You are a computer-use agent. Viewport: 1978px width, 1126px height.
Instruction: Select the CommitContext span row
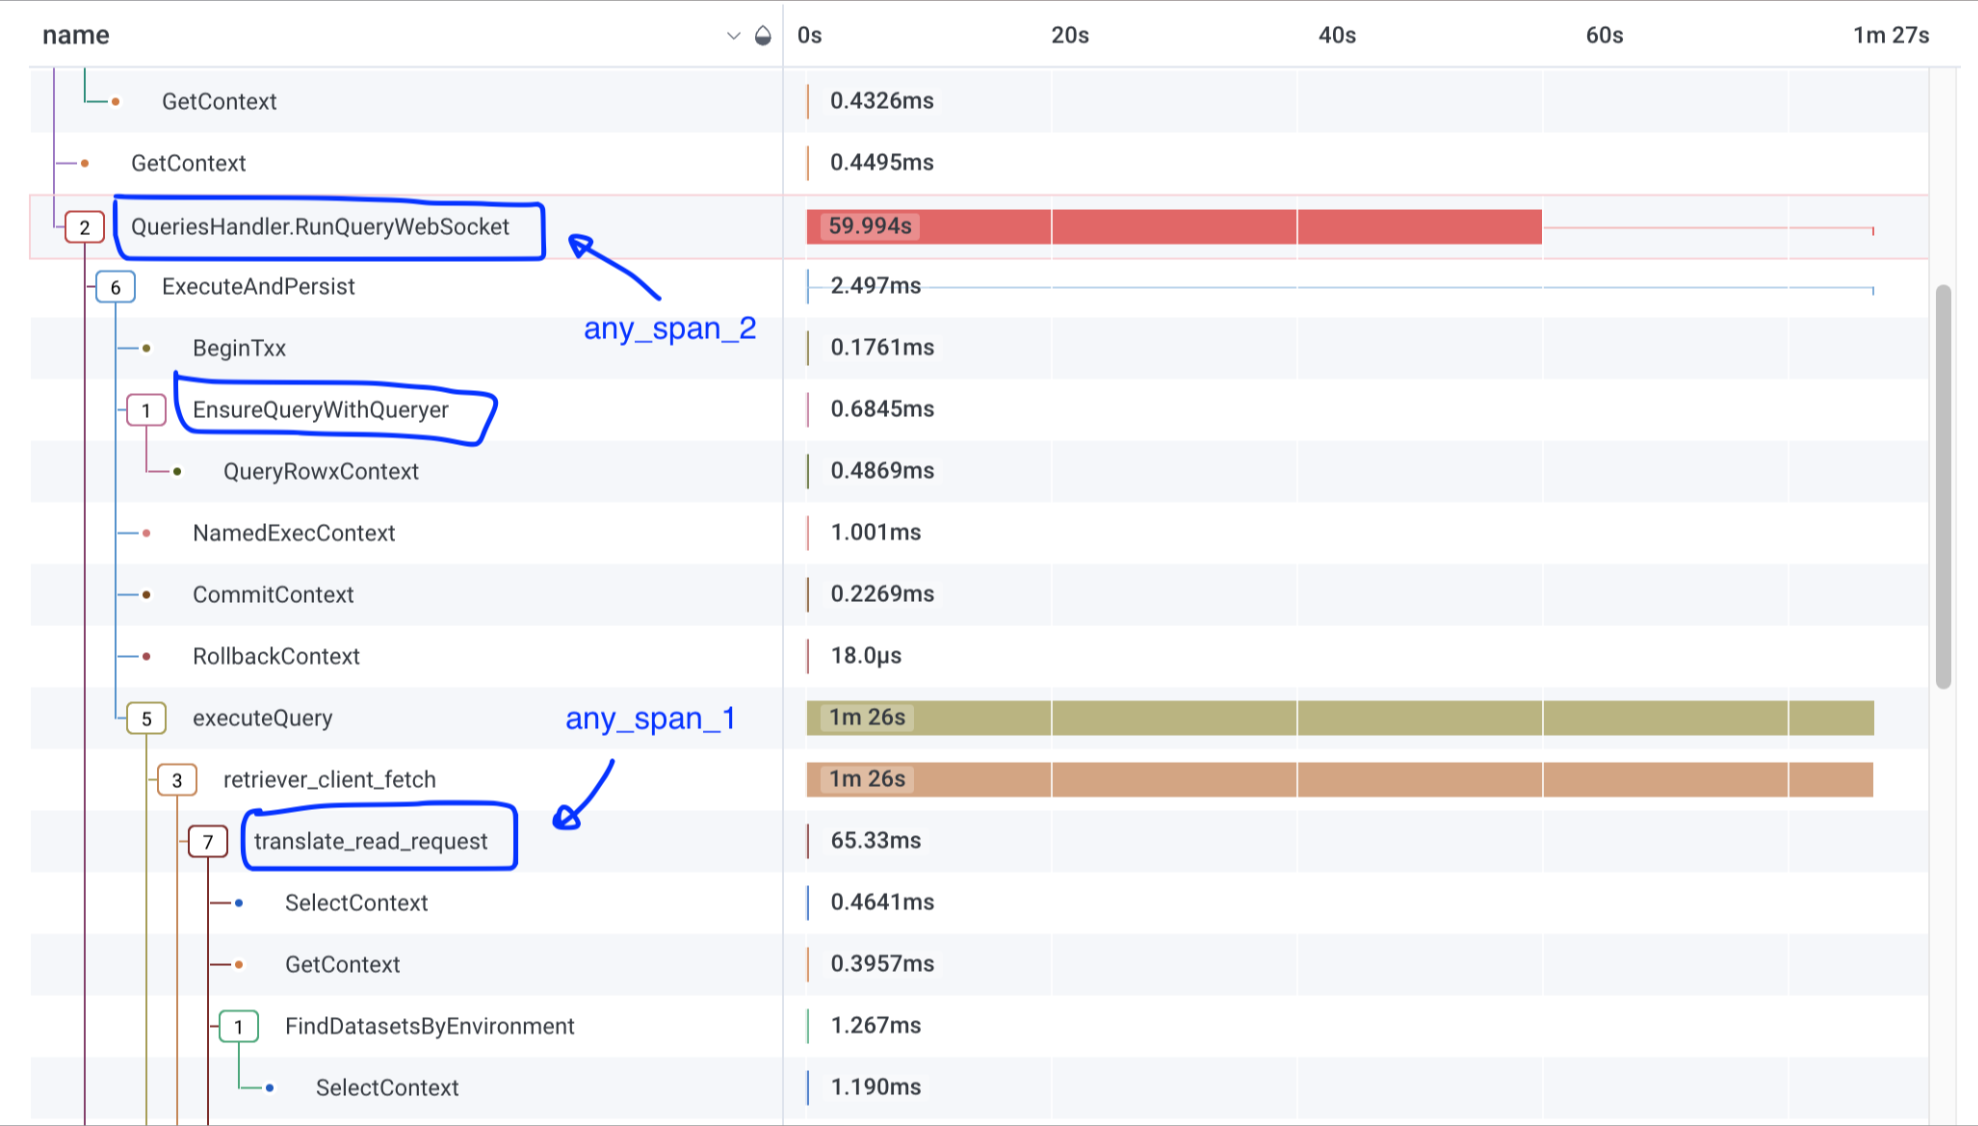tap(273, 595)
